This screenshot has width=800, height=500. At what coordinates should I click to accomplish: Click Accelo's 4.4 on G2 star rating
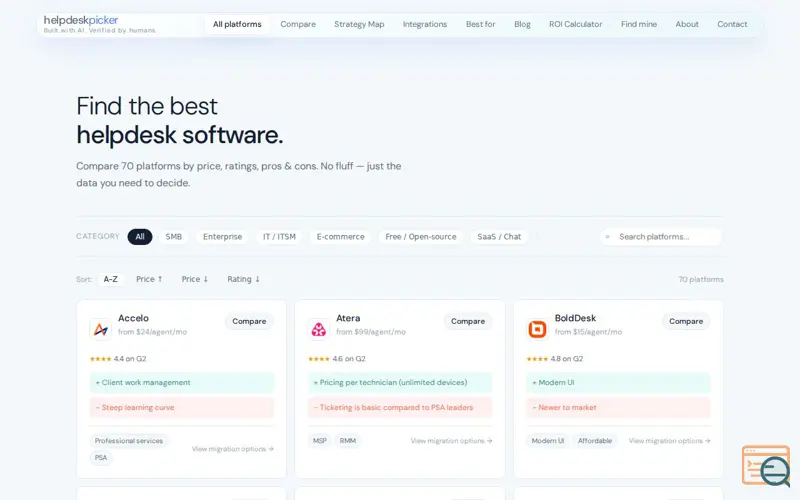tap(118, 359)
